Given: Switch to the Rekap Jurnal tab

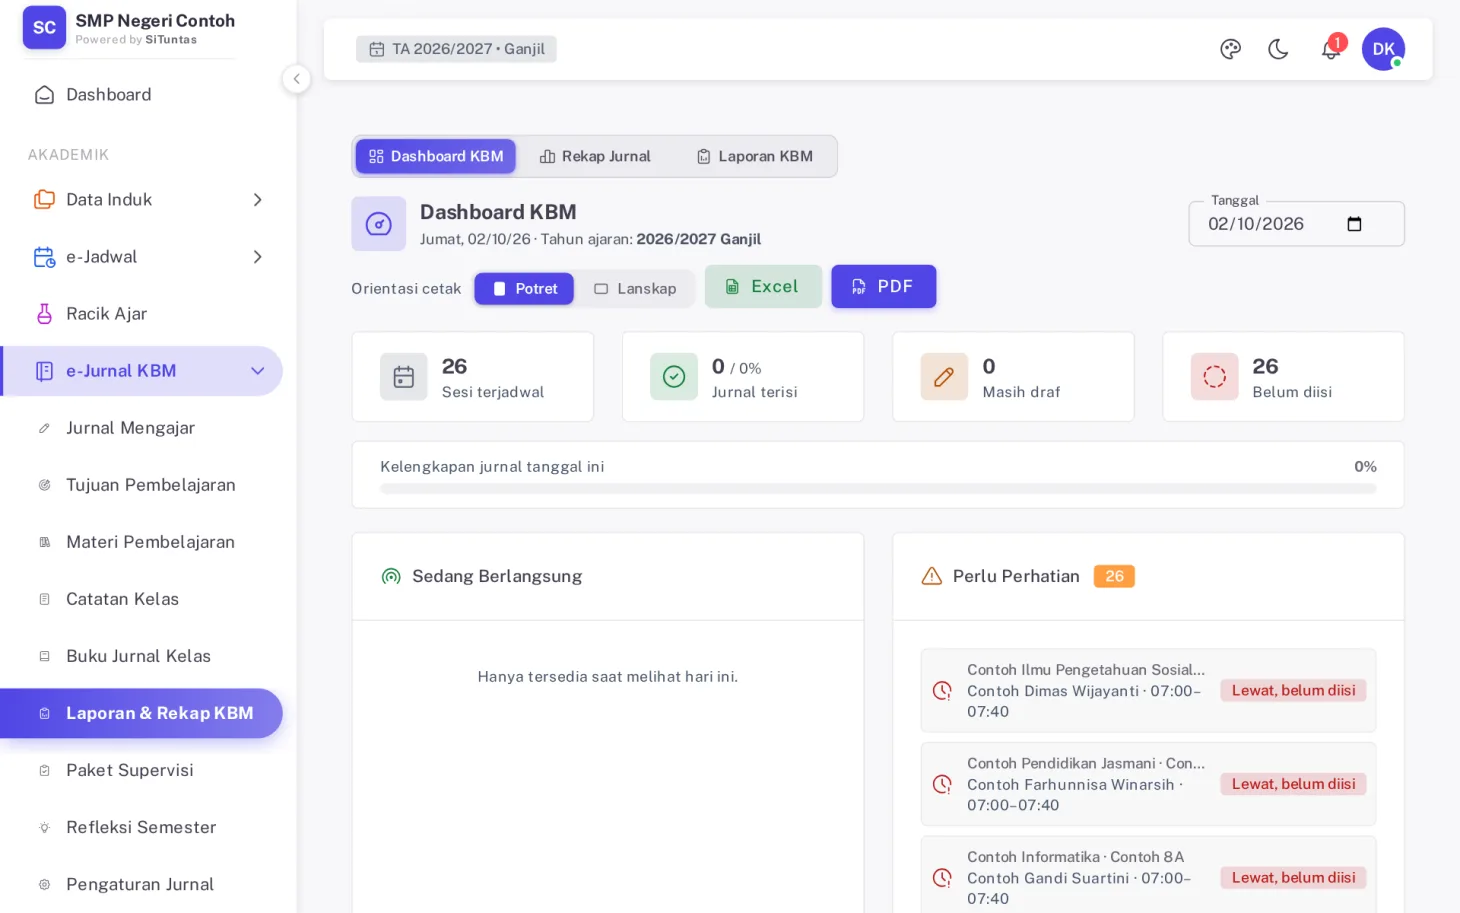Looking at the screenshot, I should [595, 156].
